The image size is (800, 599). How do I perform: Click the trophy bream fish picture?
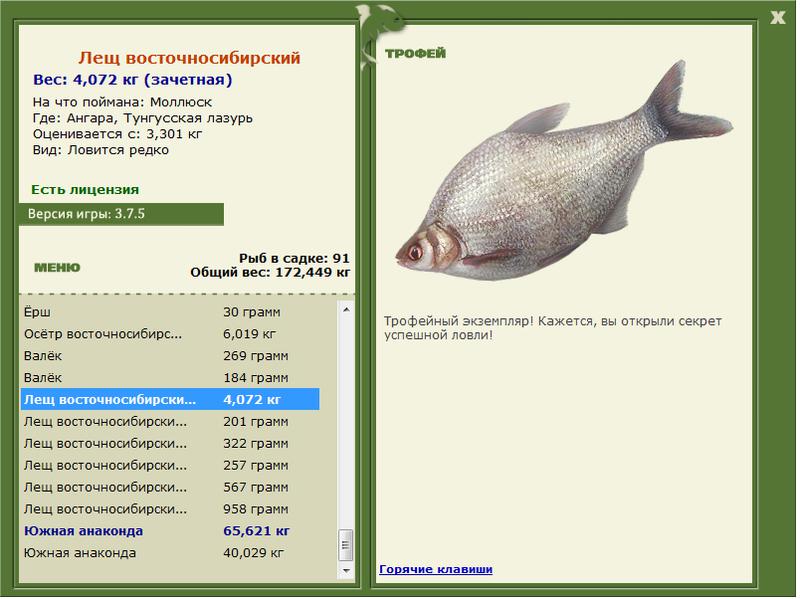coord(564,171)
